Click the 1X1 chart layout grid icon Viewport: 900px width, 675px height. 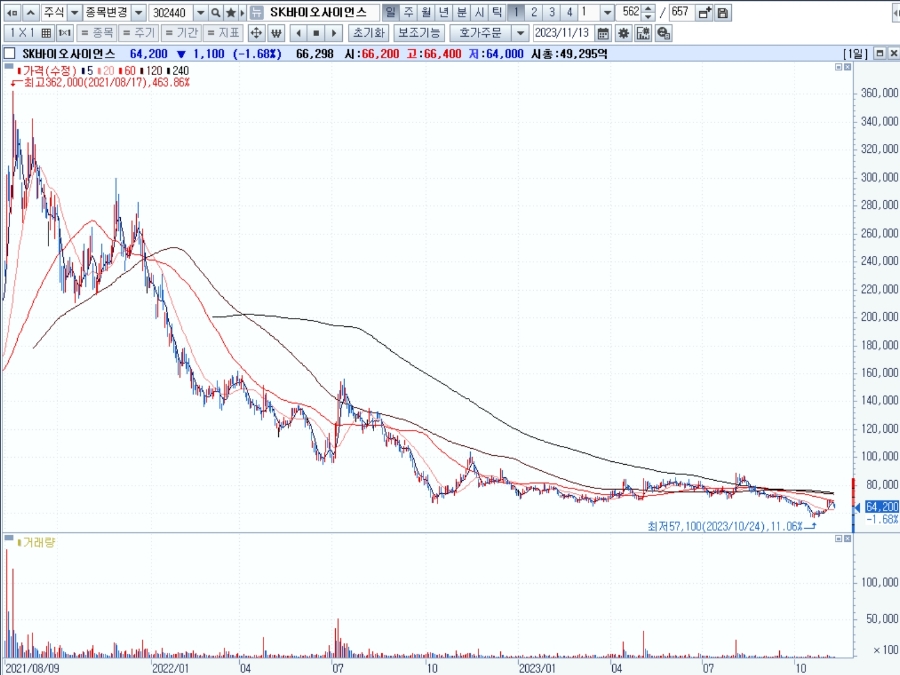coord(46,33)
